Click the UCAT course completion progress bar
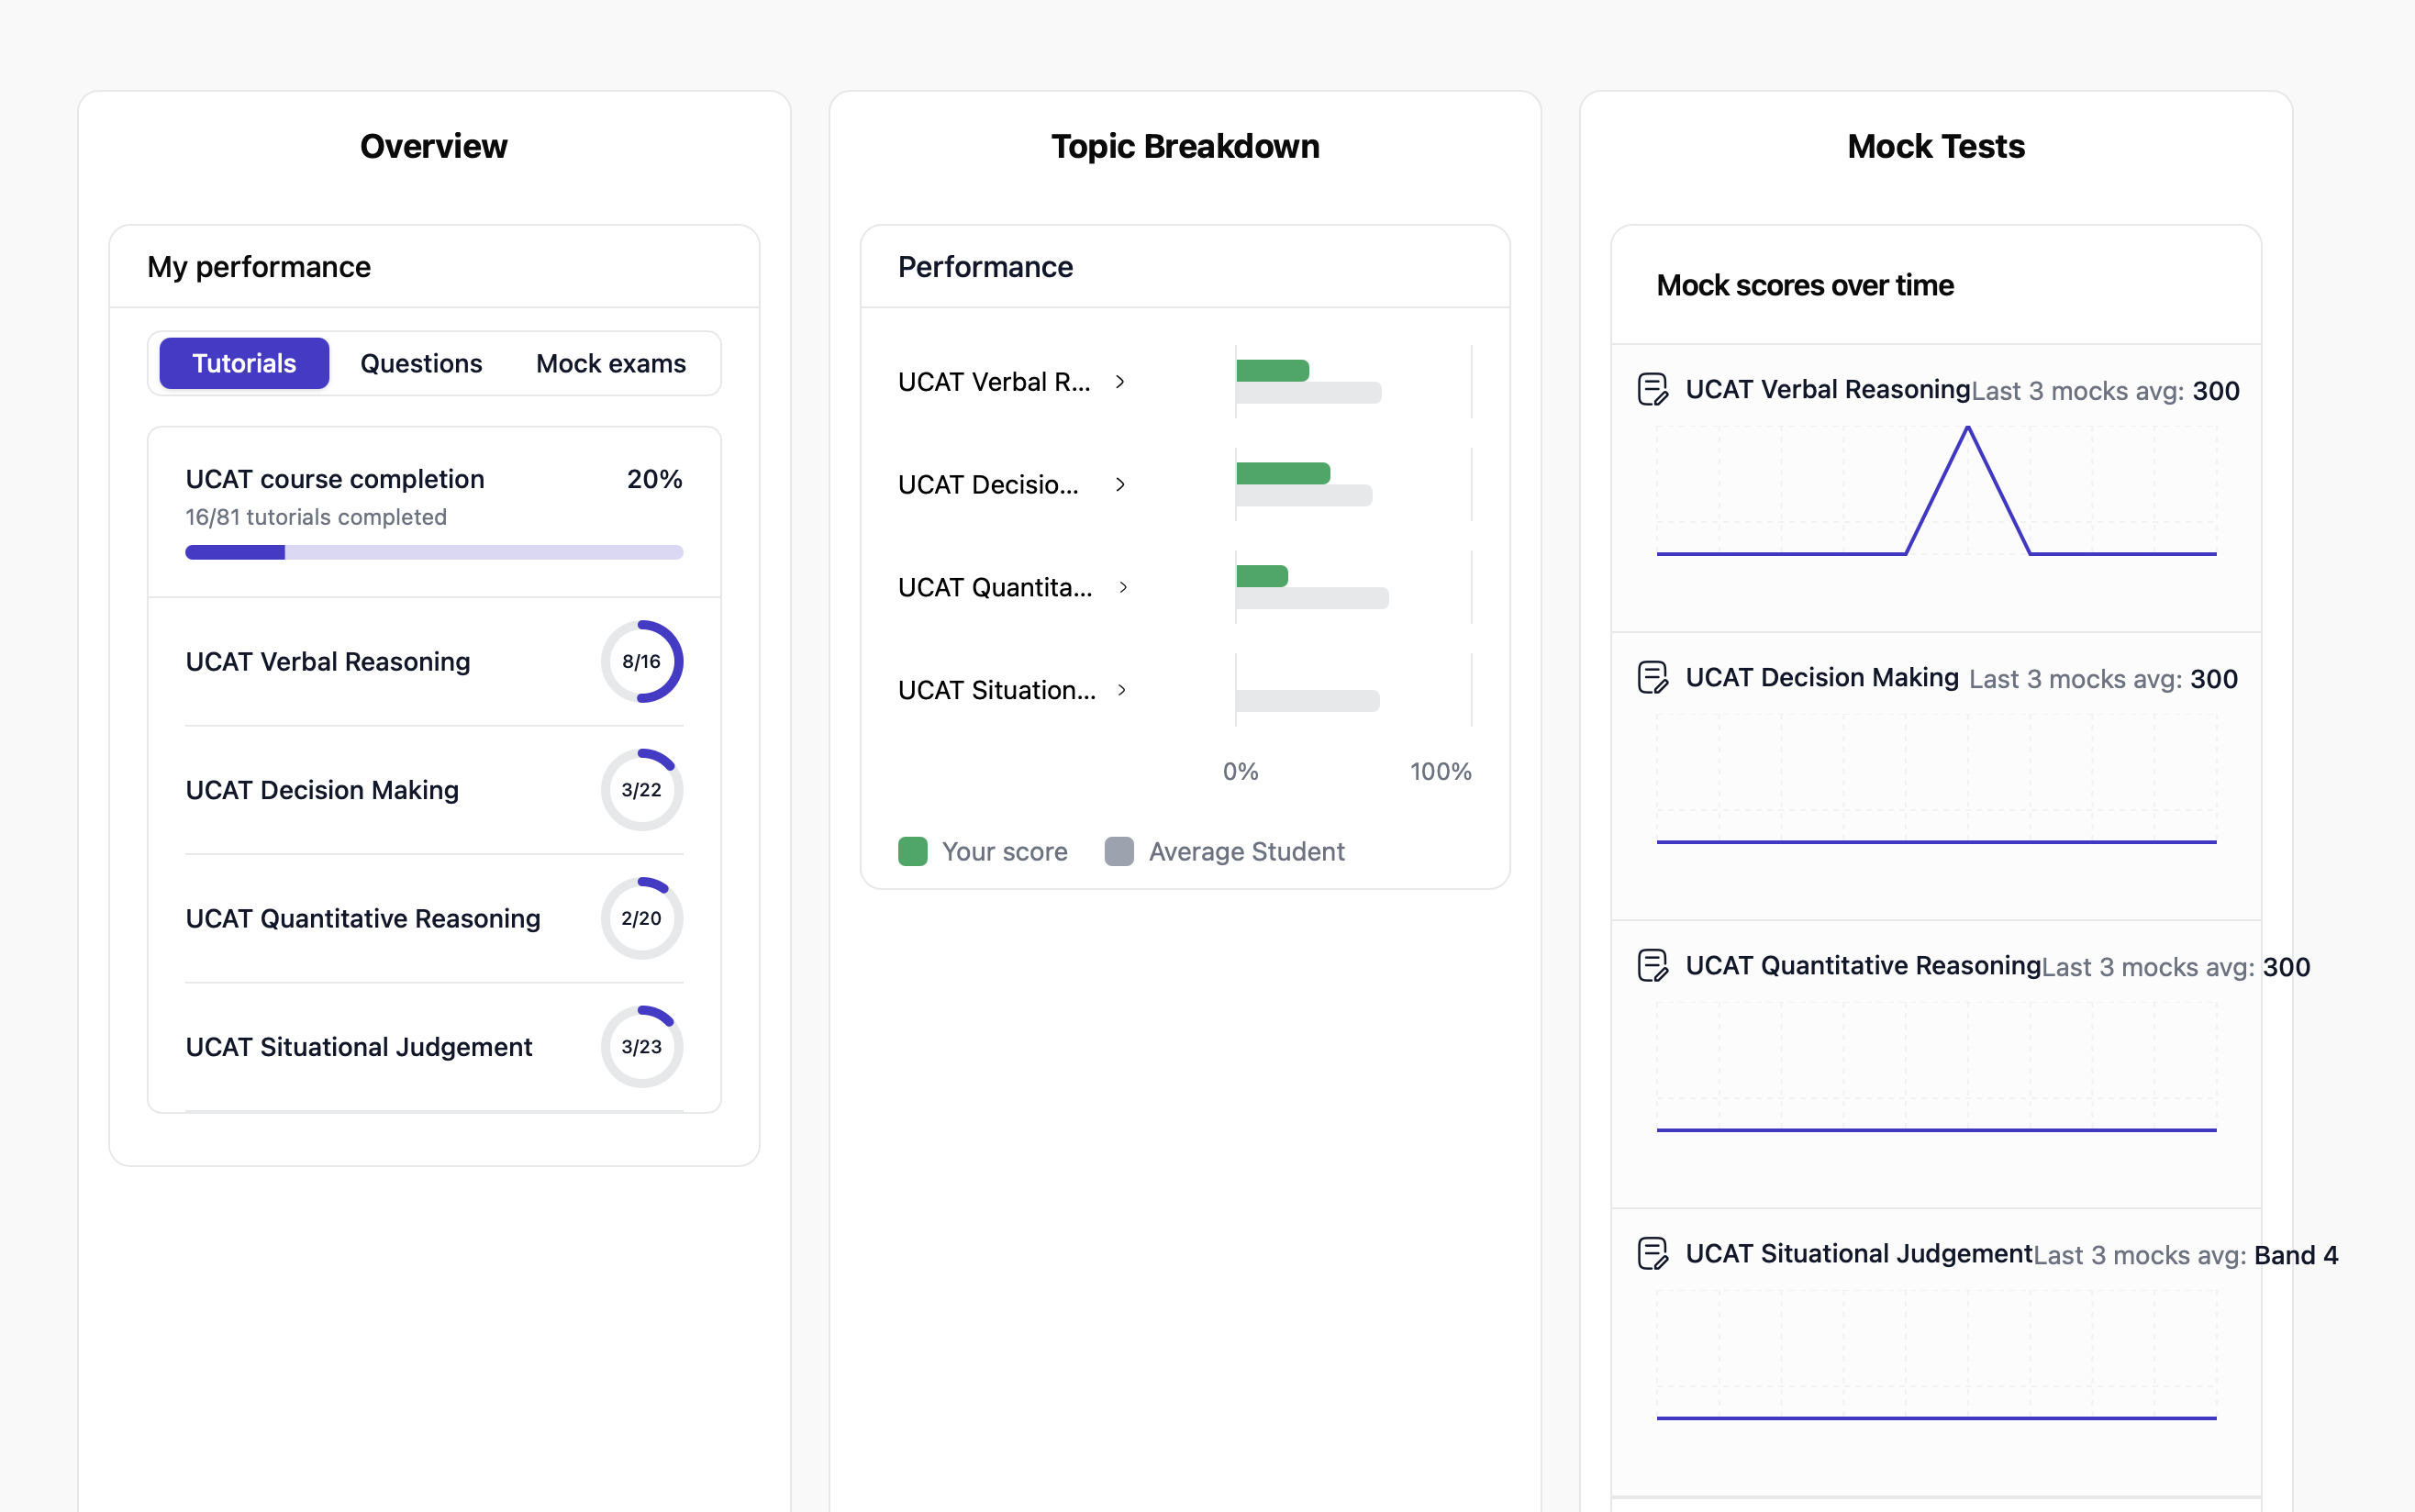This screenshot has height=1512, width=2415. click(x=433, y=552)
